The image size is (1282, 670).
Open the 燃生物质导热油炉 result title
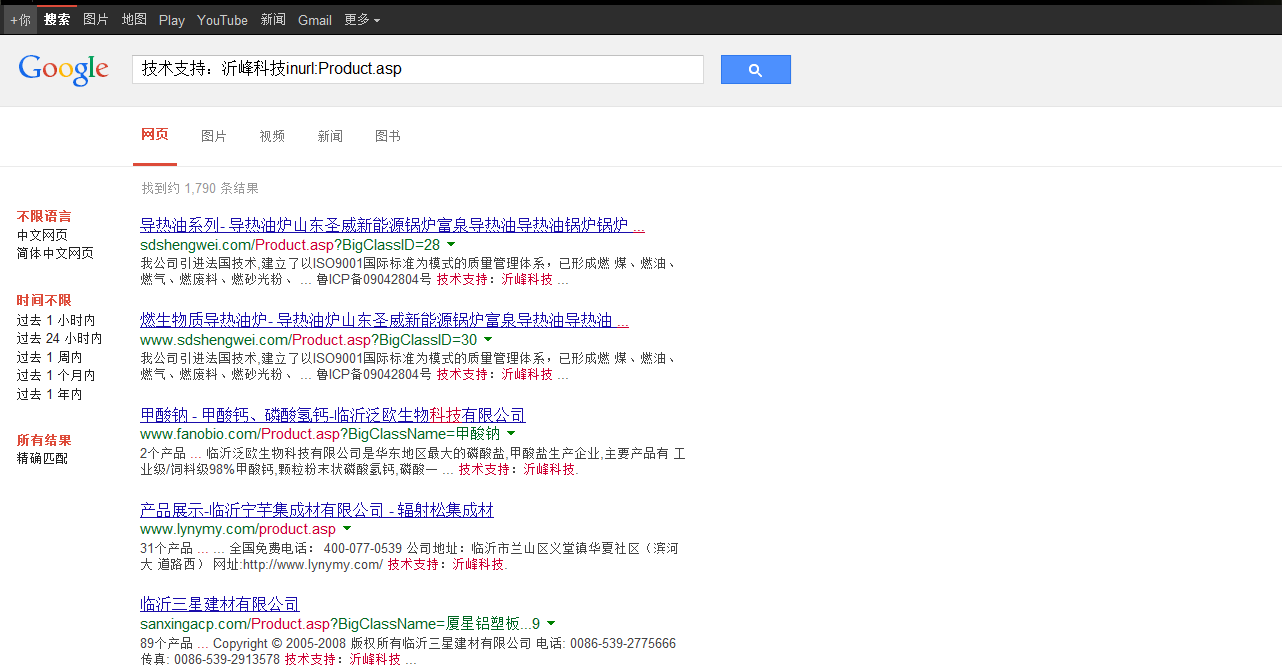[384, 321]
